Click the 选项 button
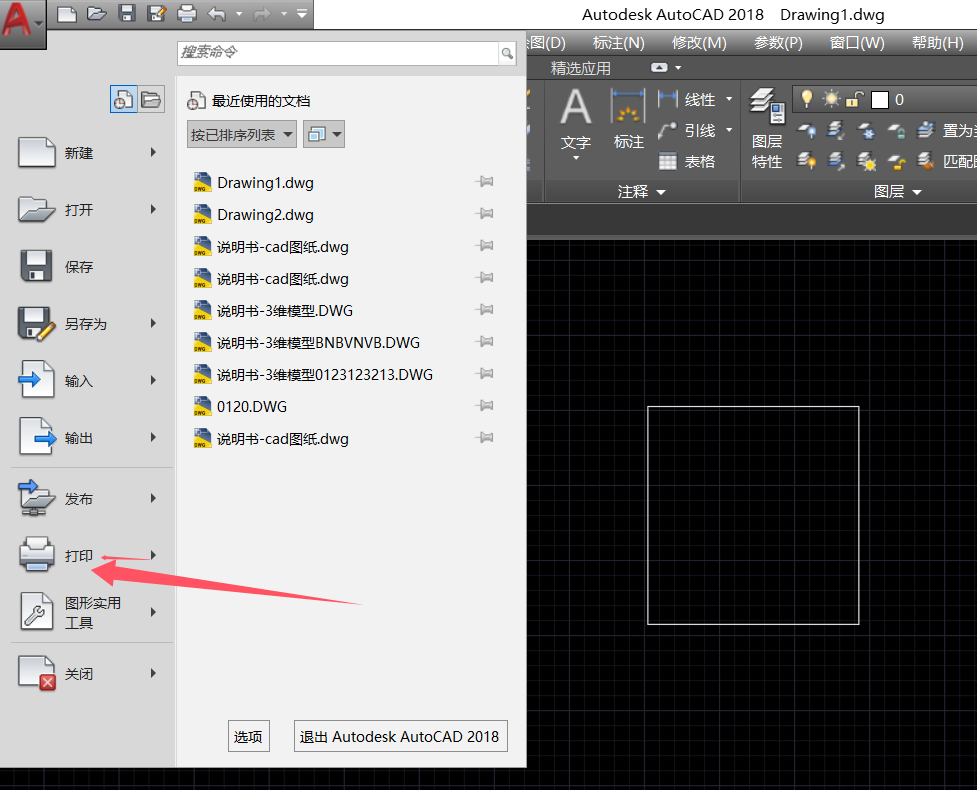 tap(249, 736)
